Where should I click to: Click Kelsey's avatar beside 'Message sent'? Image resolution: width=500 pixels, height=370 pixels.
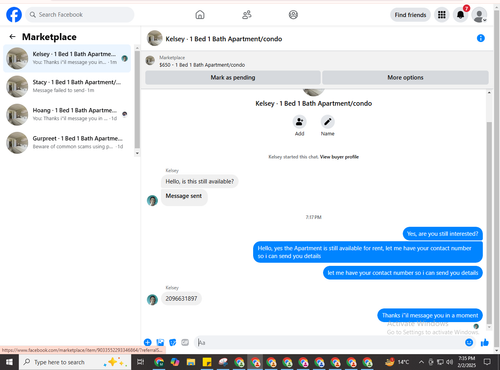(x=152, y=200)
